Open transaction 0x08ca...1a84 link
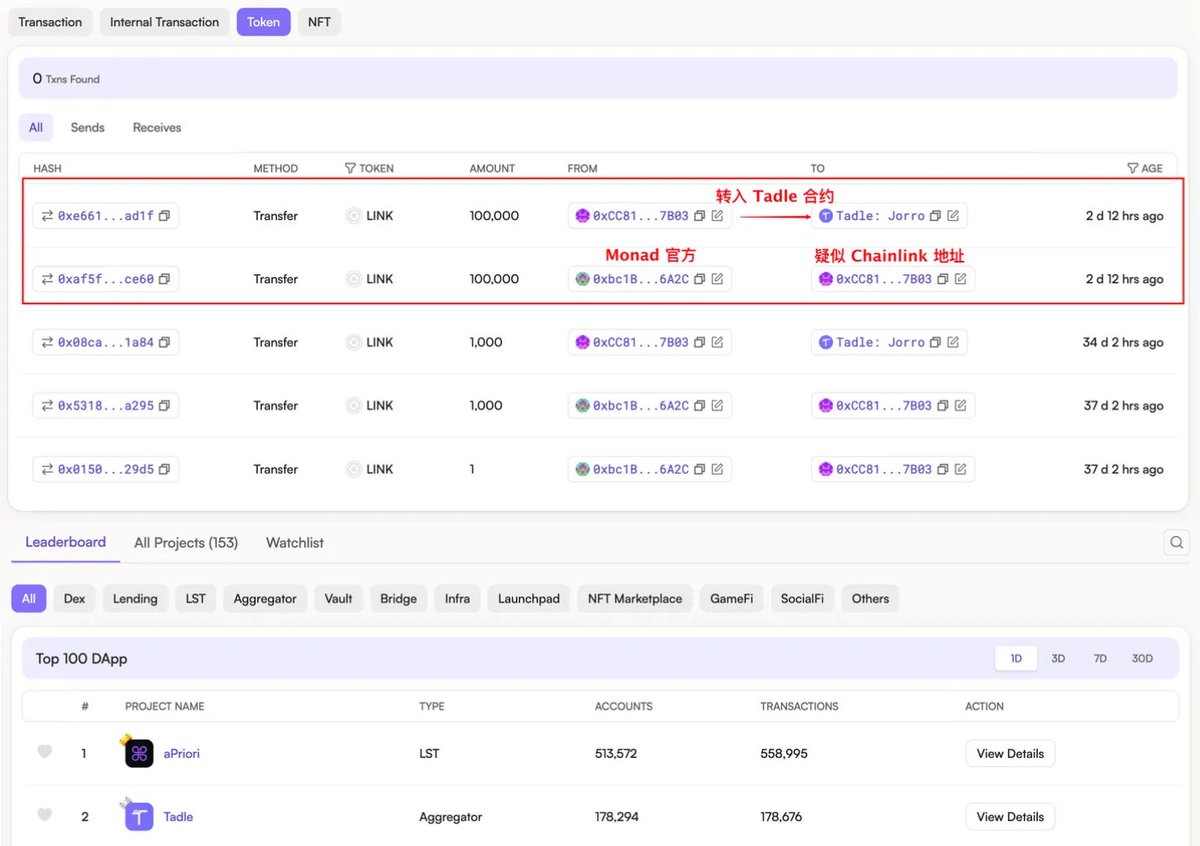This screenshot has height=846, width=1200. pyautogui.click(x=105, y=342)
